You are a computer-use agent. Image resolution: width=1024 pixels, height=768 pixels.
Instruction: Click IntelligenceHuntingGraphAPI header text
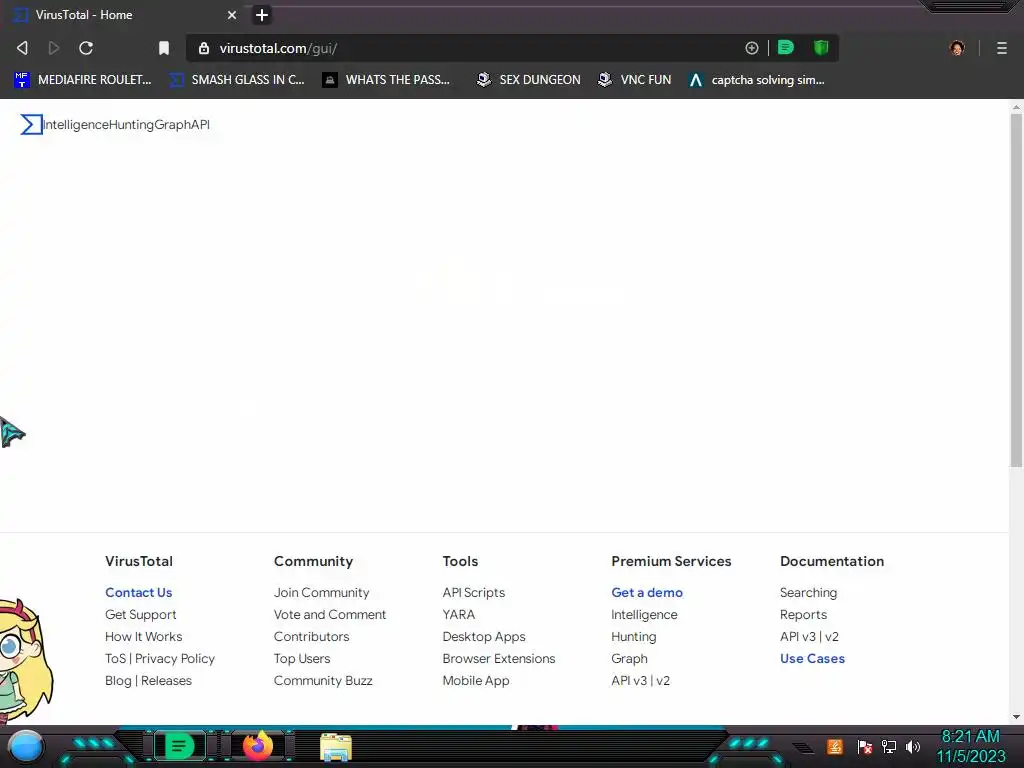point(127,125)
